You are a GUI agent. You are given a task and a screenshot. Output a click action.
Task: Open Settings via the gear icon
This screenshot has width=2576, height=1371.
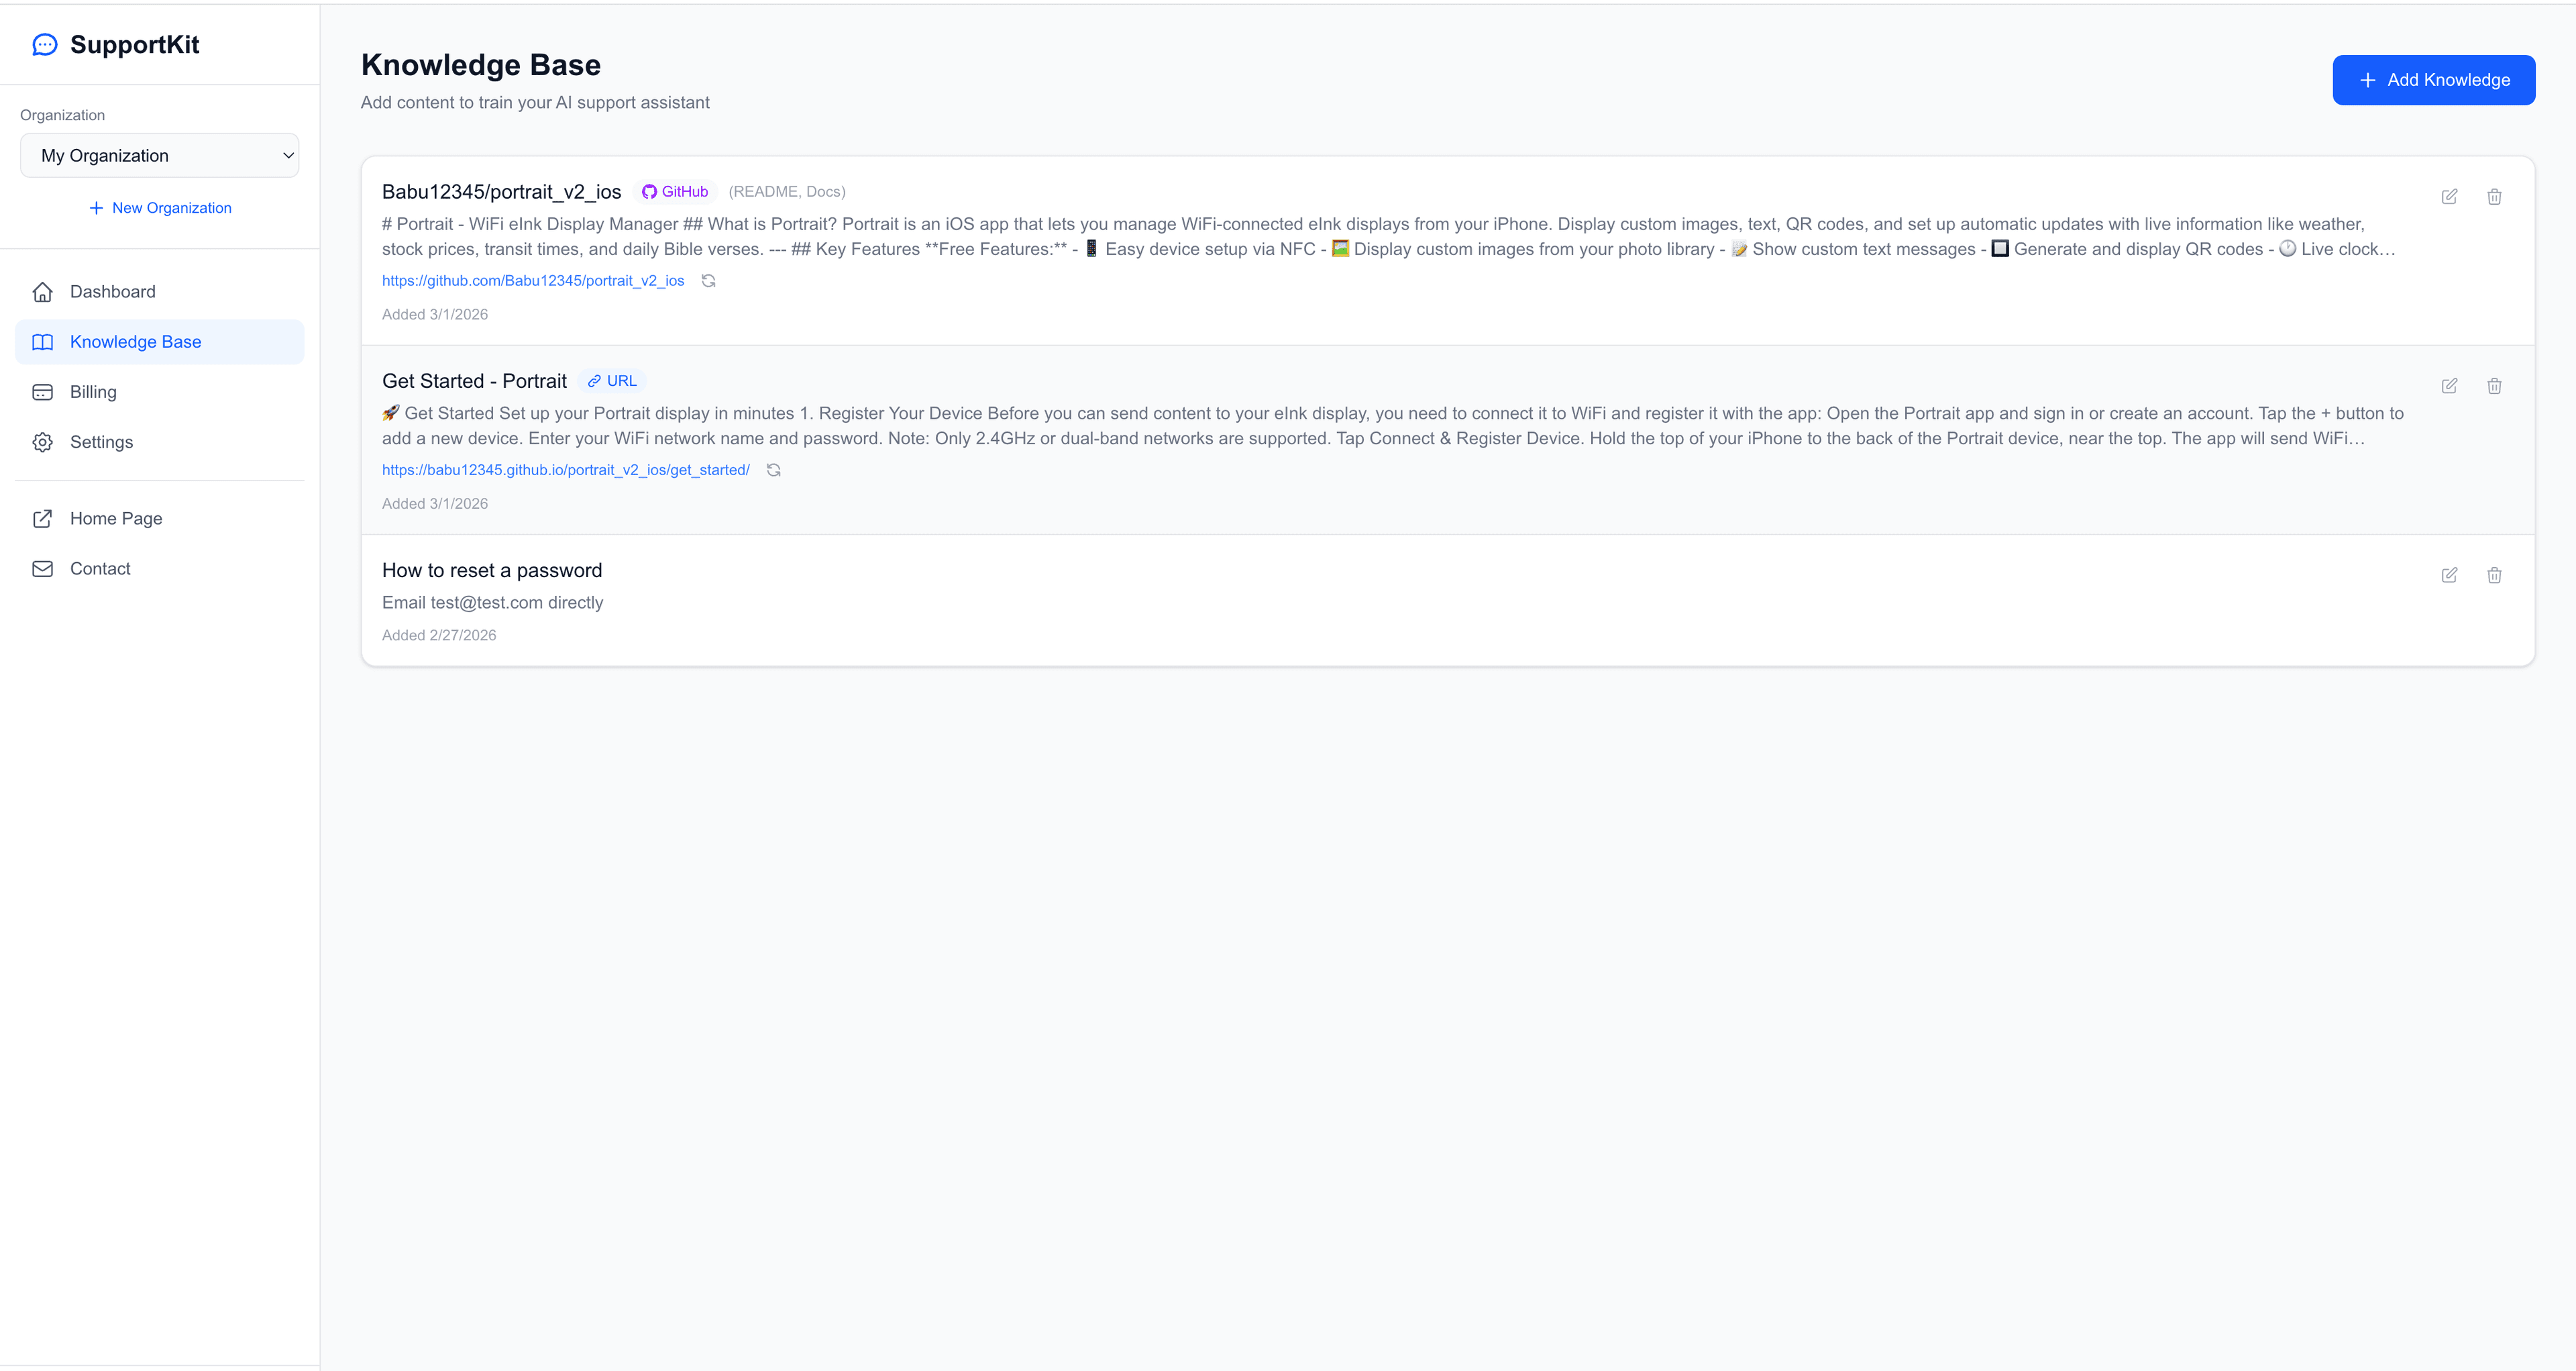[44, 442]
